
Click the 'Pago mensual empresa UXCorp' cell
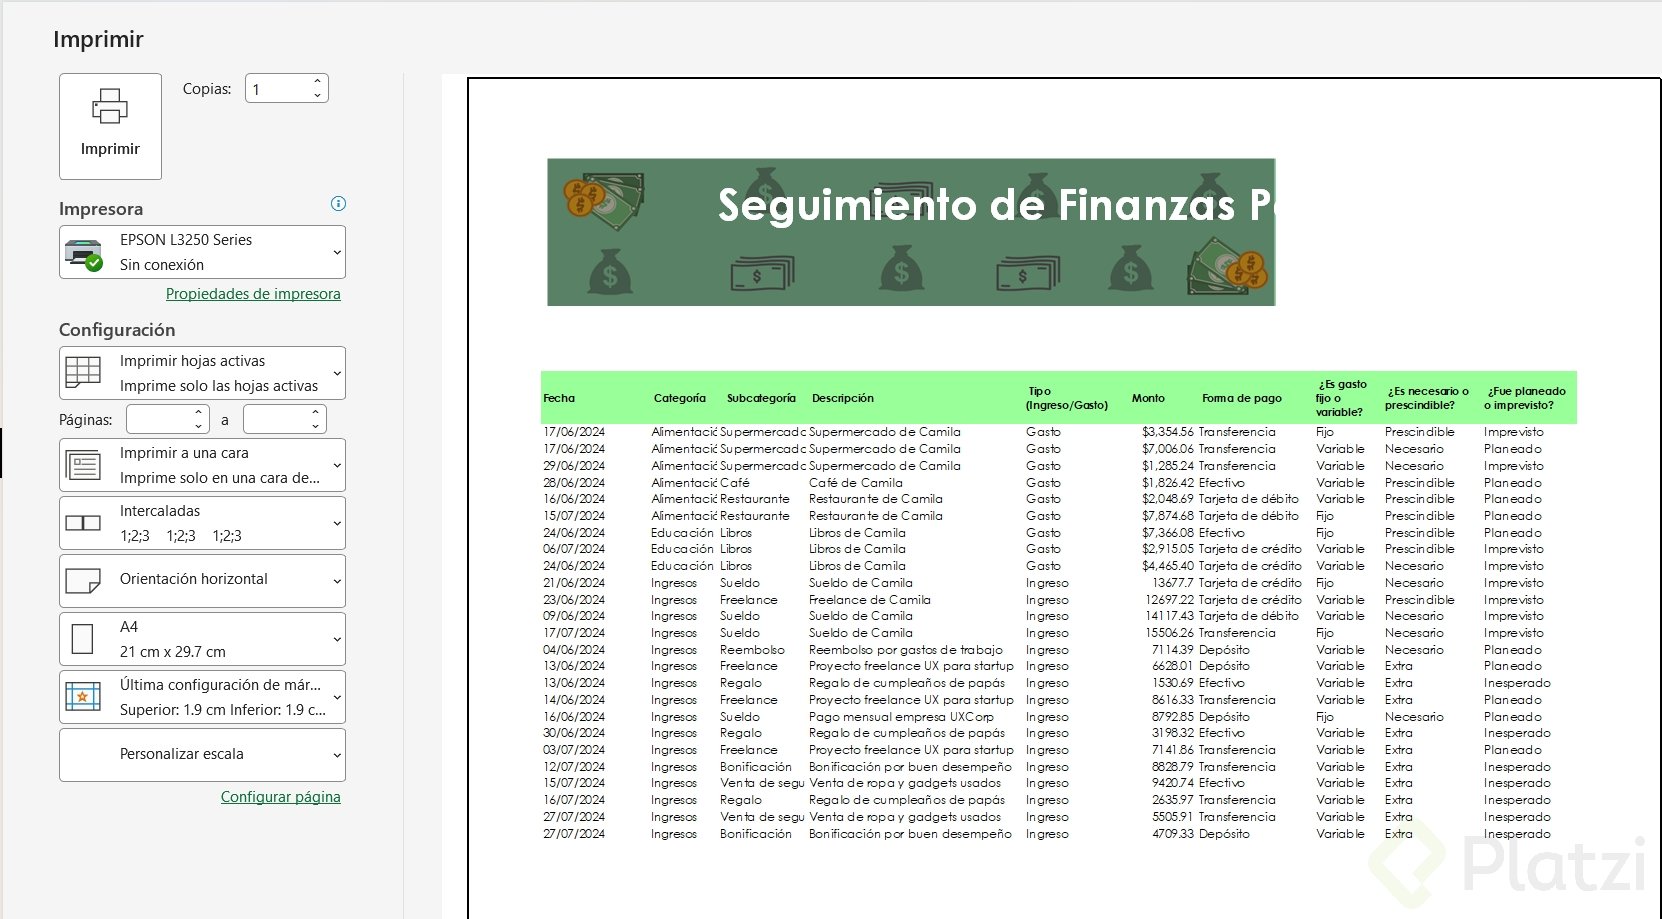point(901,717)
